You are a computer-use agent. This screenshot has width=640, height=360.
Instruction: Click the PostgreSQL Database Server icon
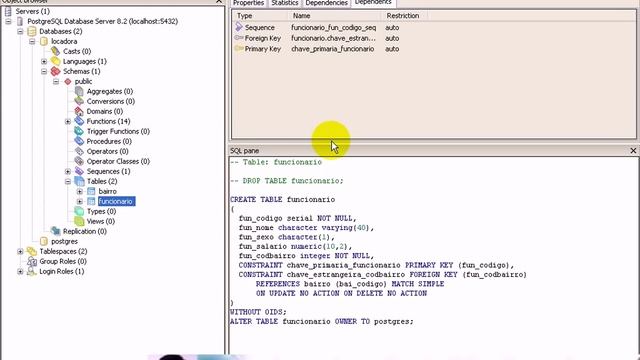20,21
